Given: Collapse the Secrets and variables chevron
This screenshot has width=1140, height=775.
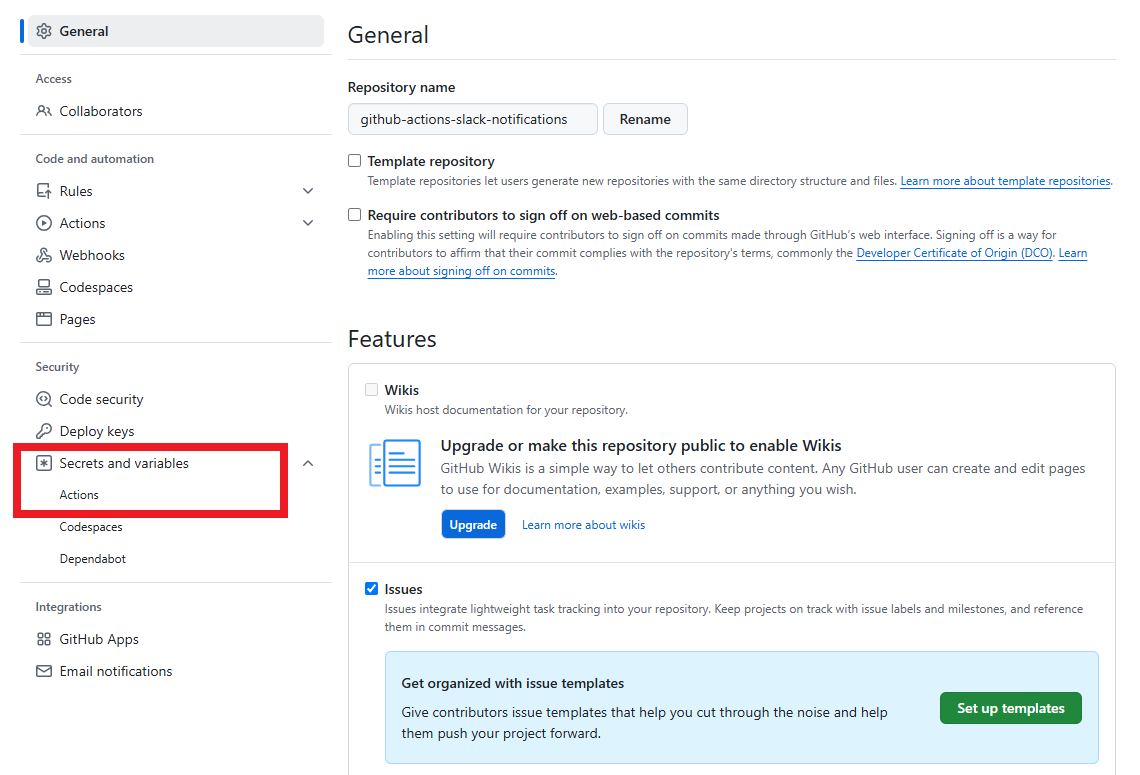Looking at the screenshot, I should (308, 463).
